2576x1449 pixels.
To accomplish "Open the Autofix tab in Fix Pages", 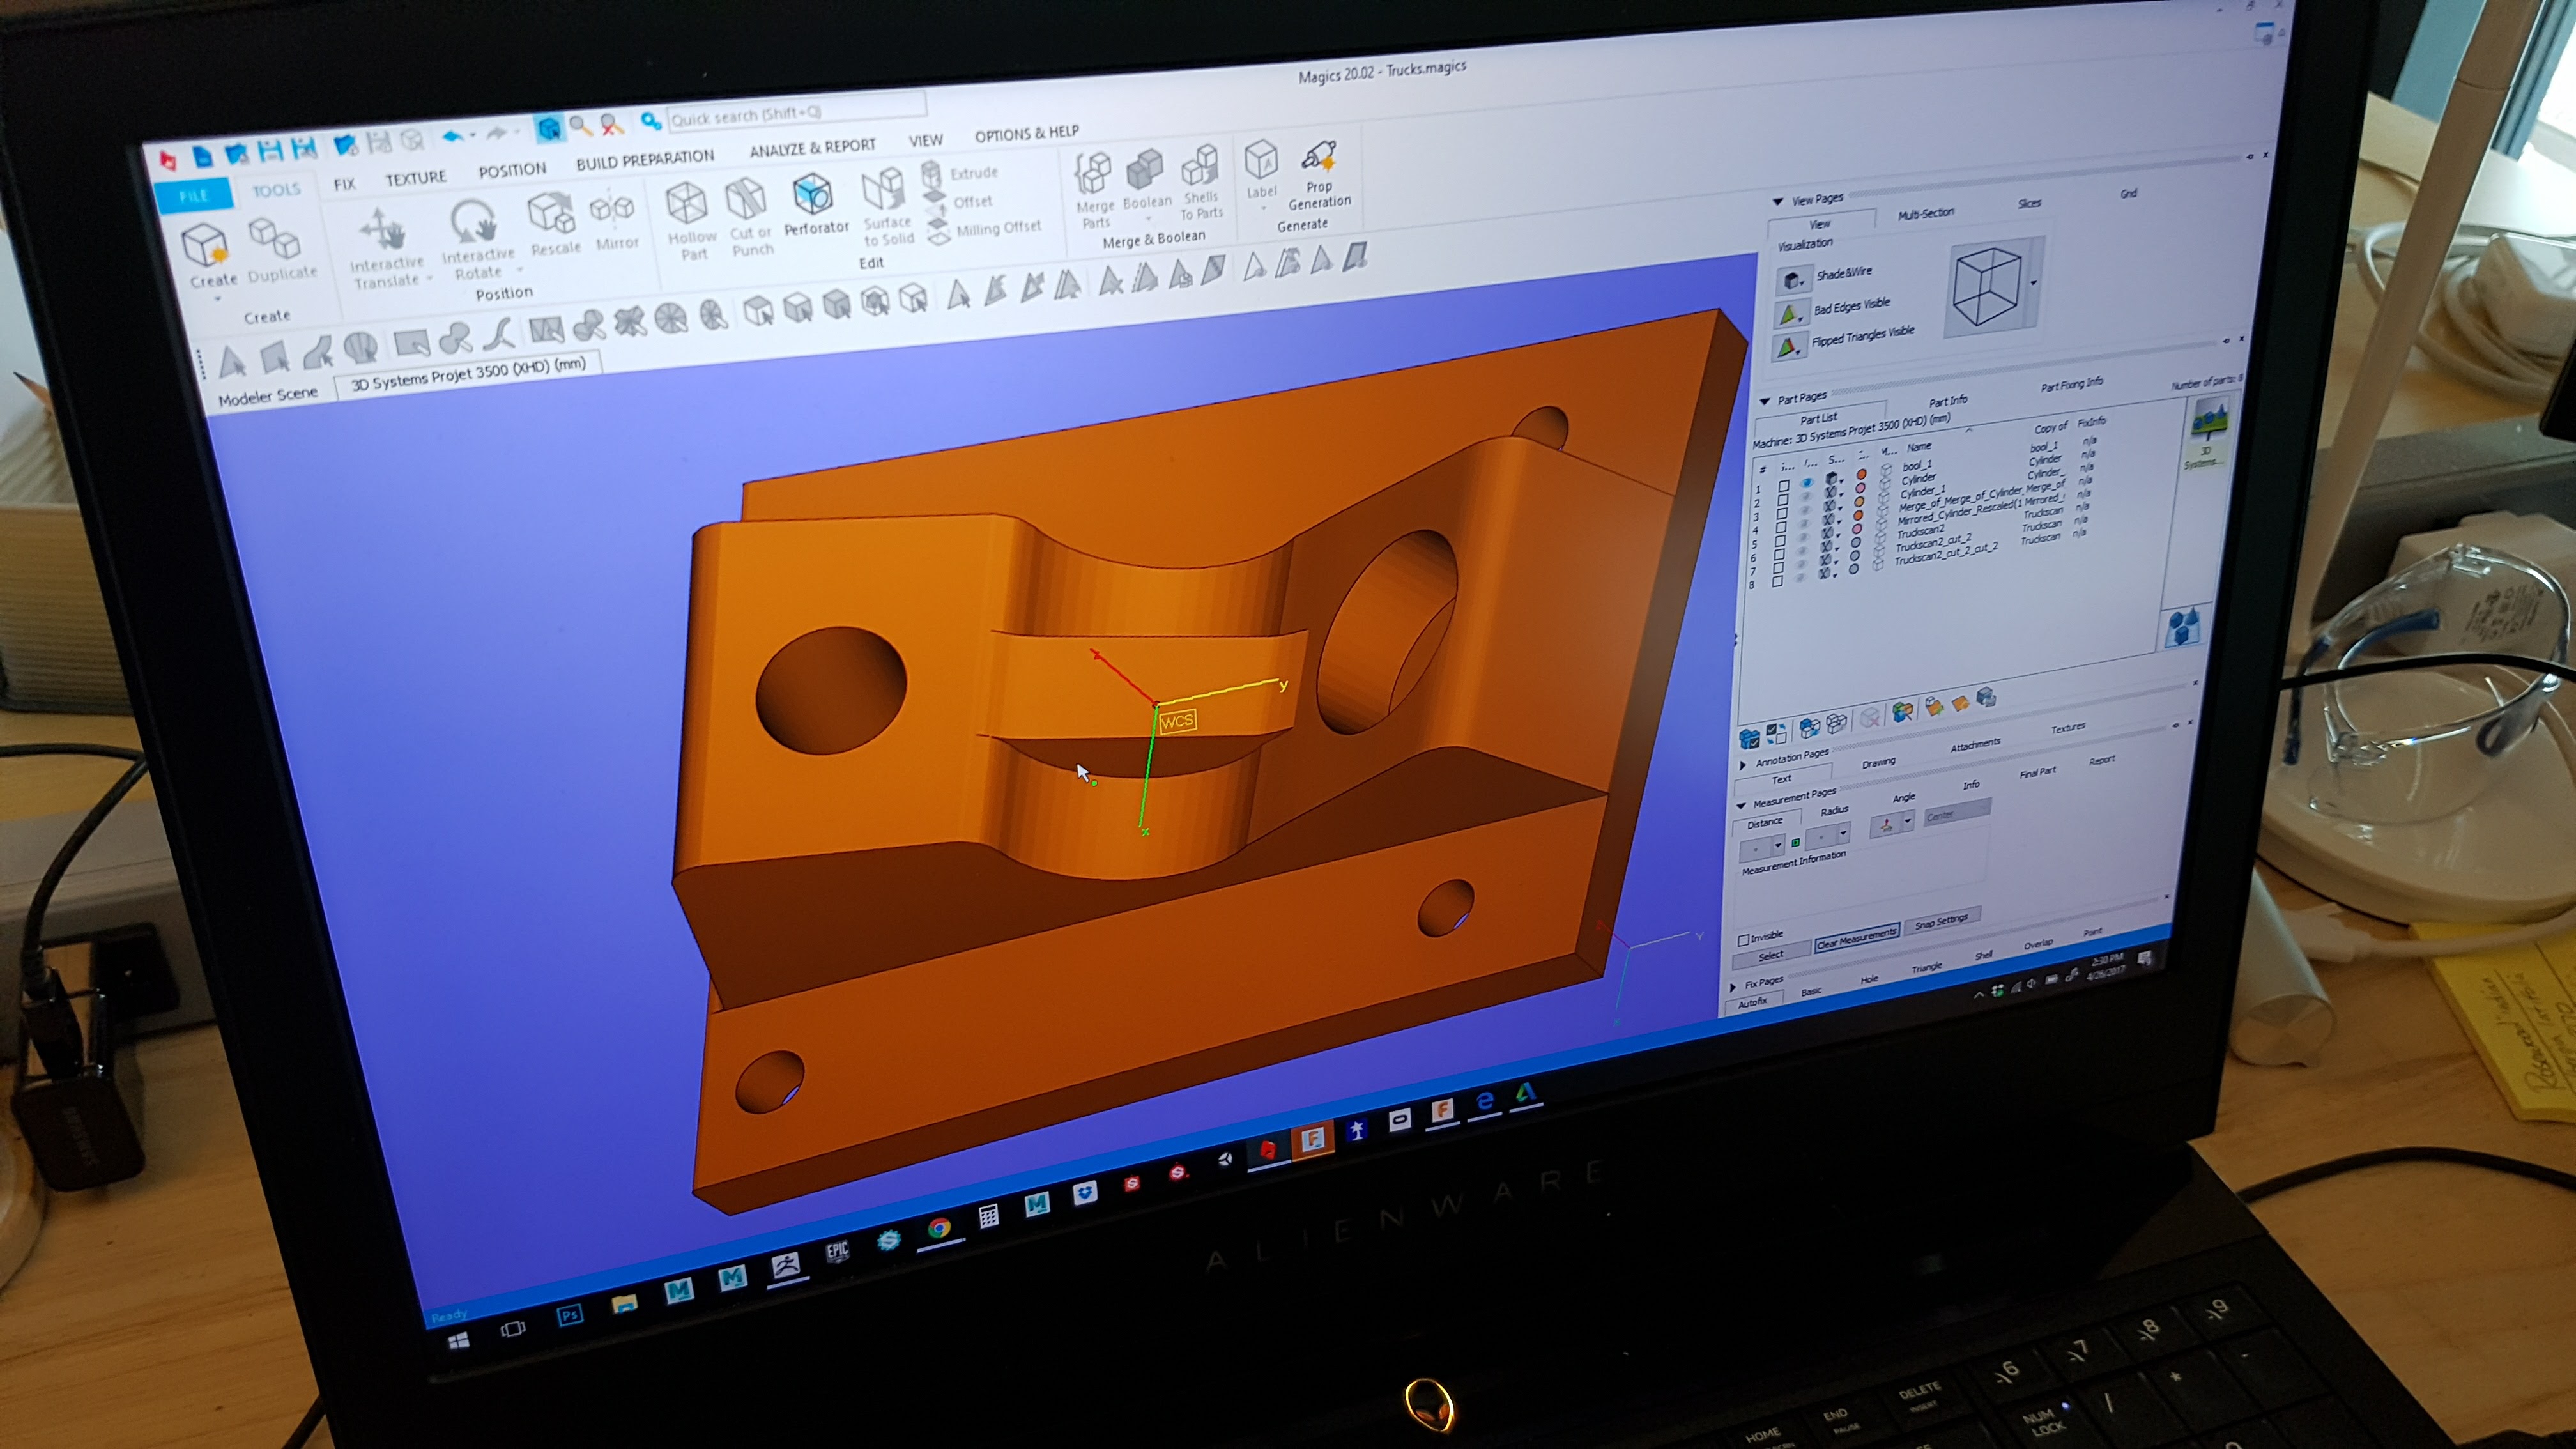I will click(1753, 1003).
